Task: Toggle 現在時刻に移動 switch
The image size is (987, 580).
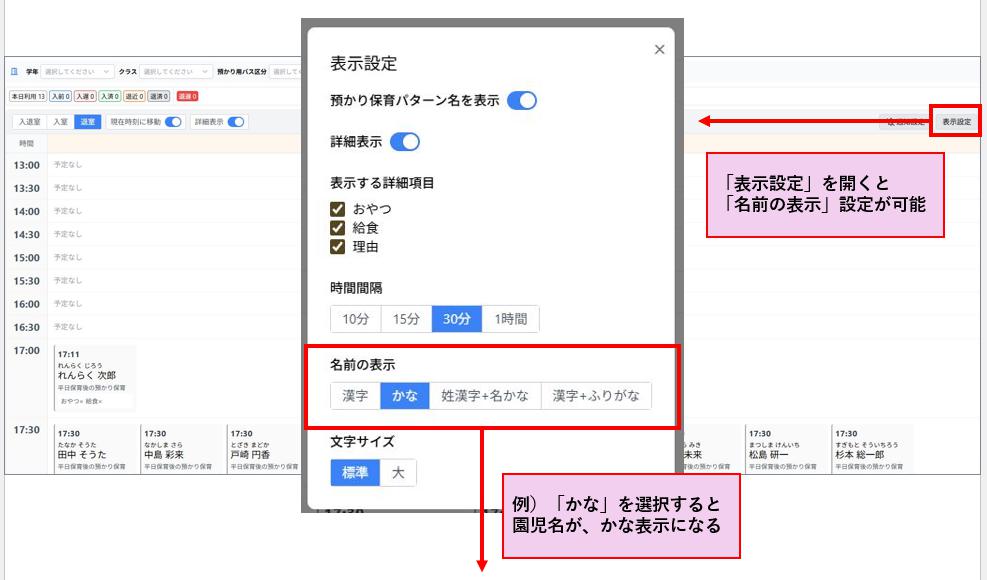Action: pos(174,122)
